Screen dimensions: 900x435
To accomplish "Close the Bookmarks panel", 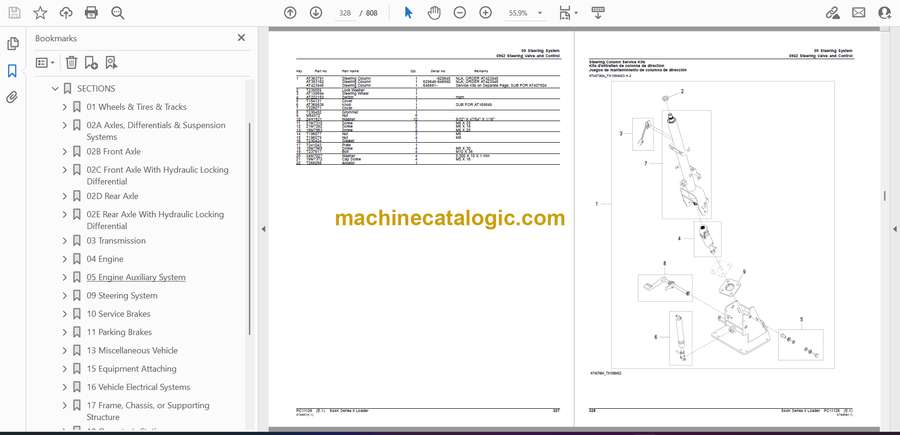I will point(241,38).
